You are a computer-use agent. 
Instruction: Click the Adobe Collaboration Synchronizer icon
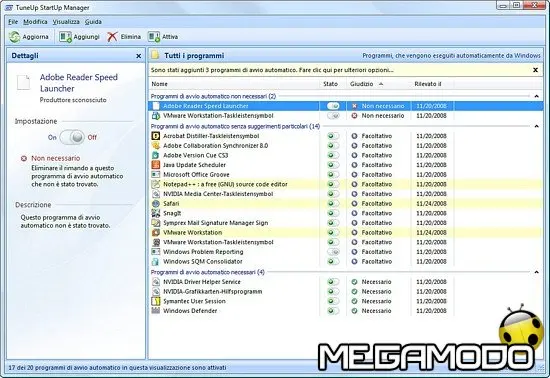coord(156,146)
